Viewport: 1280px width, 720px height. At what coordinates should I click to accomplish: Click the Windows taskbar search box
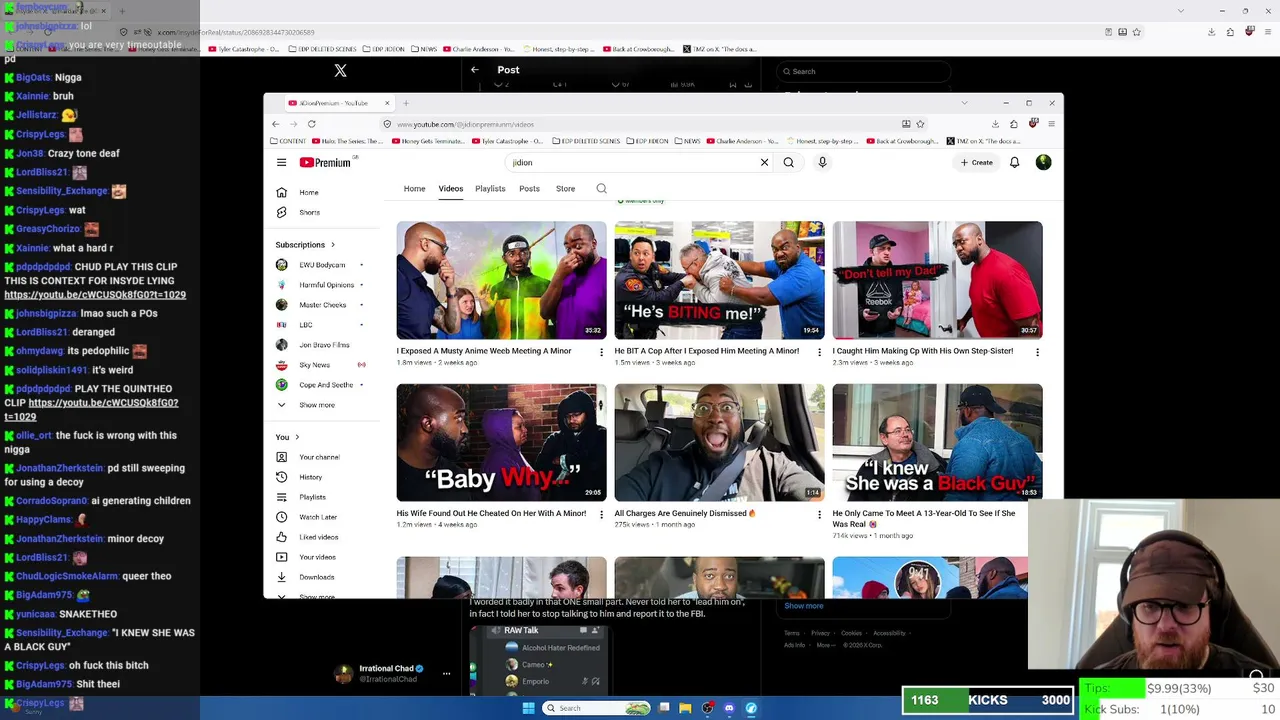click(x=597, y=708)
